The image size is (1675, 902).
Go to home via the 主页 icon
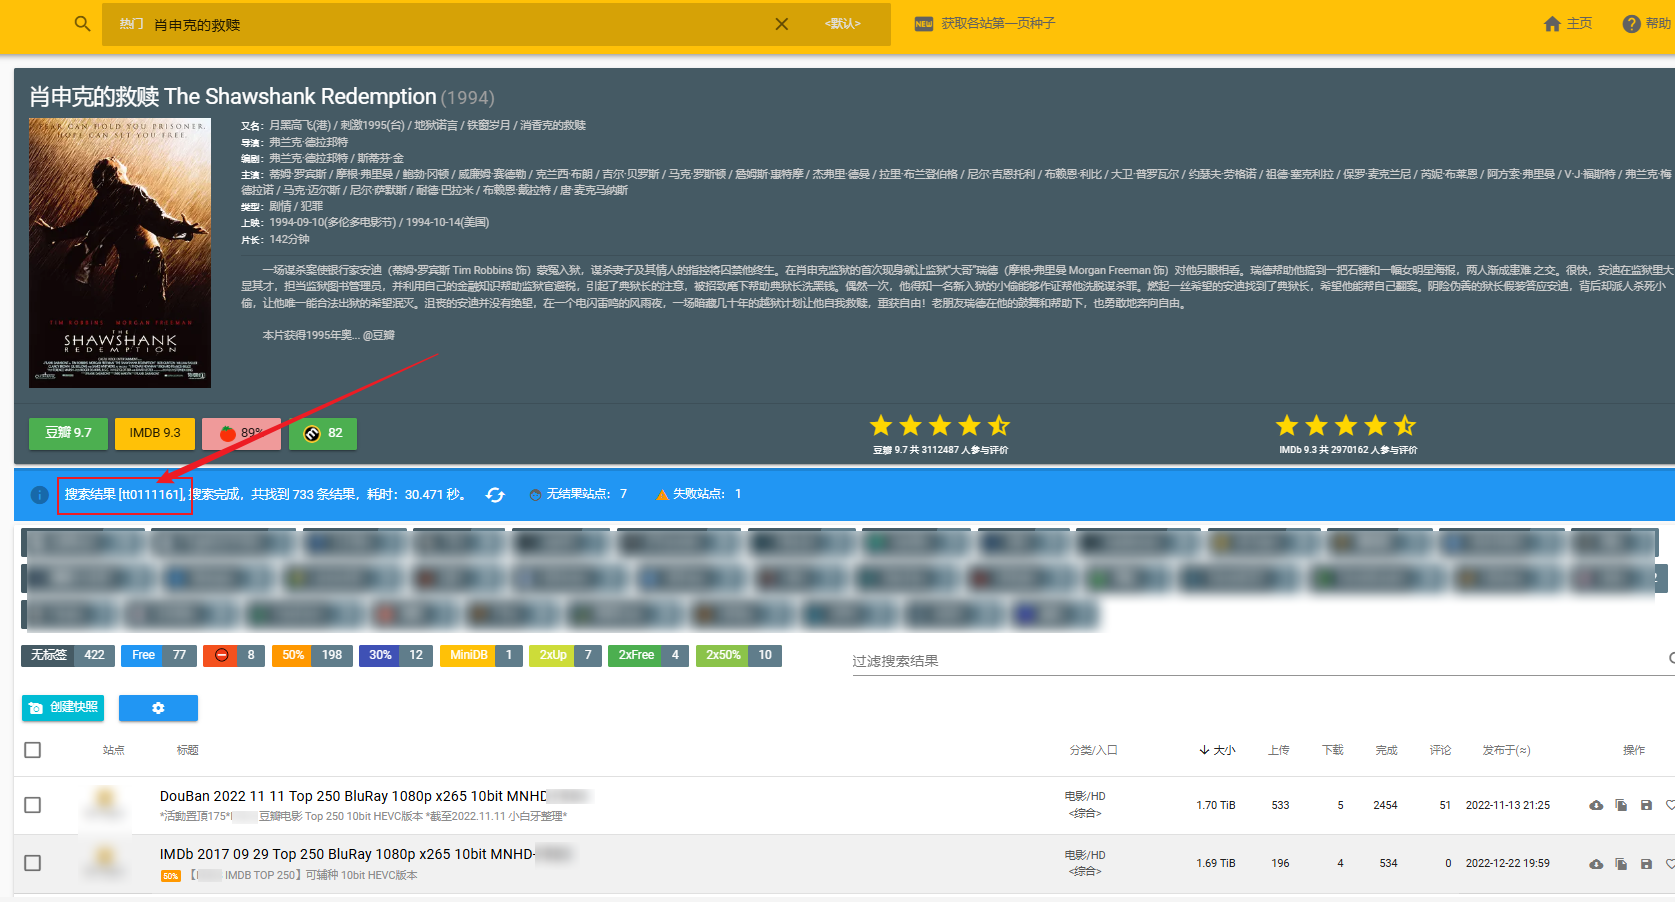1567,23
